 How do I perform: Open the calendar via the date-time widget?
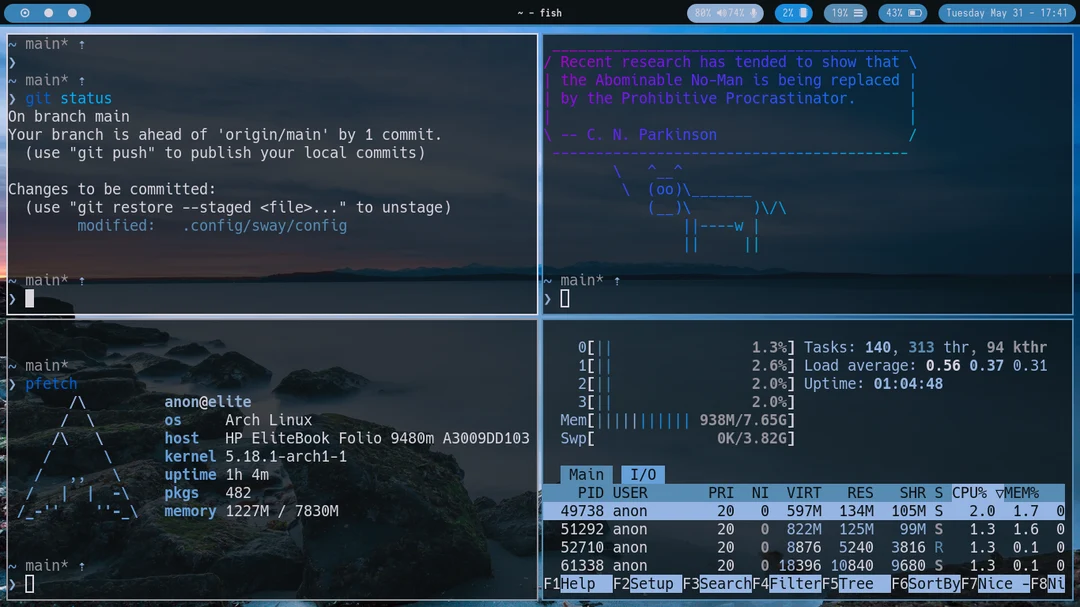click(x=1005, y=13)
